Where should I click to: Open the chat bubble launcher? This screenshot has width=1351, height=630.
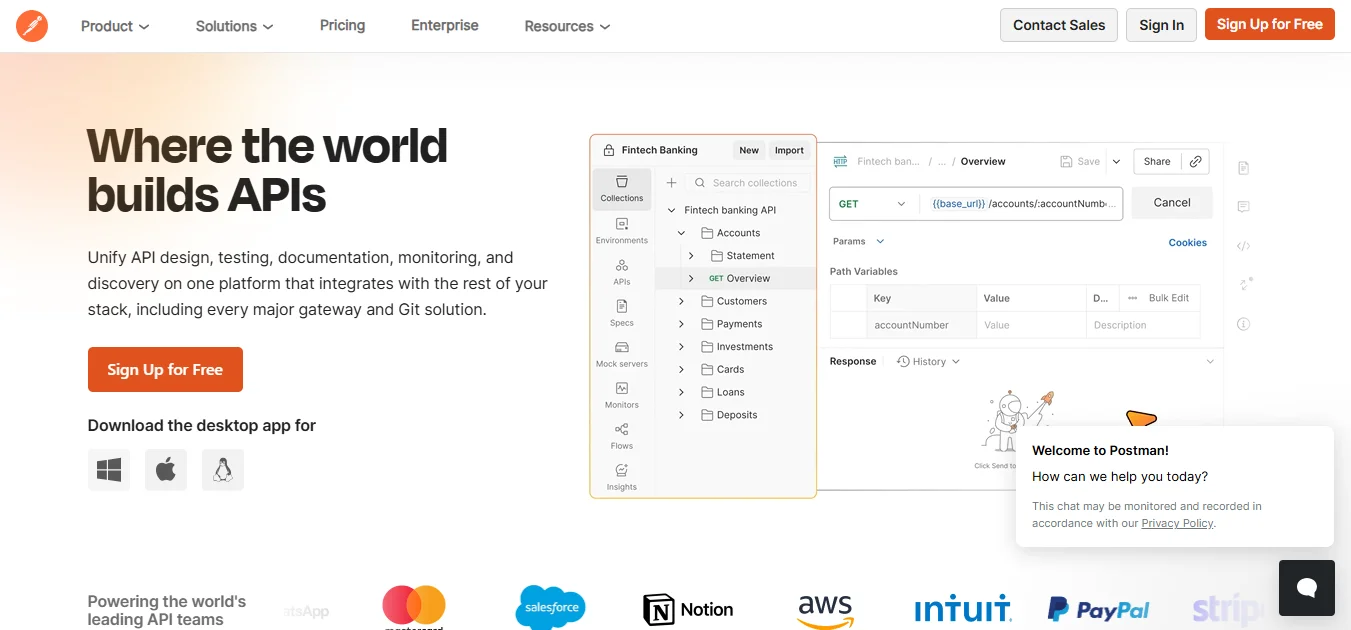click(x=1306, y=588)
